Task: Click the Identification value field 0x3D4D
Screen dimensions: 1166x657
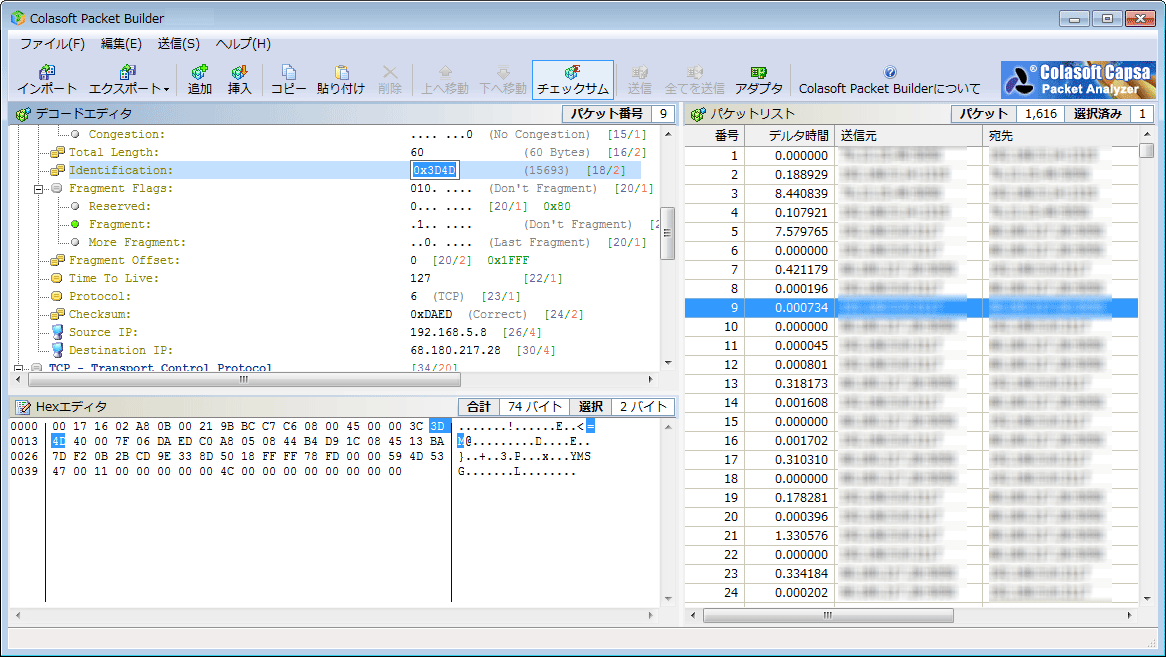Action: (x=435, y=171)
